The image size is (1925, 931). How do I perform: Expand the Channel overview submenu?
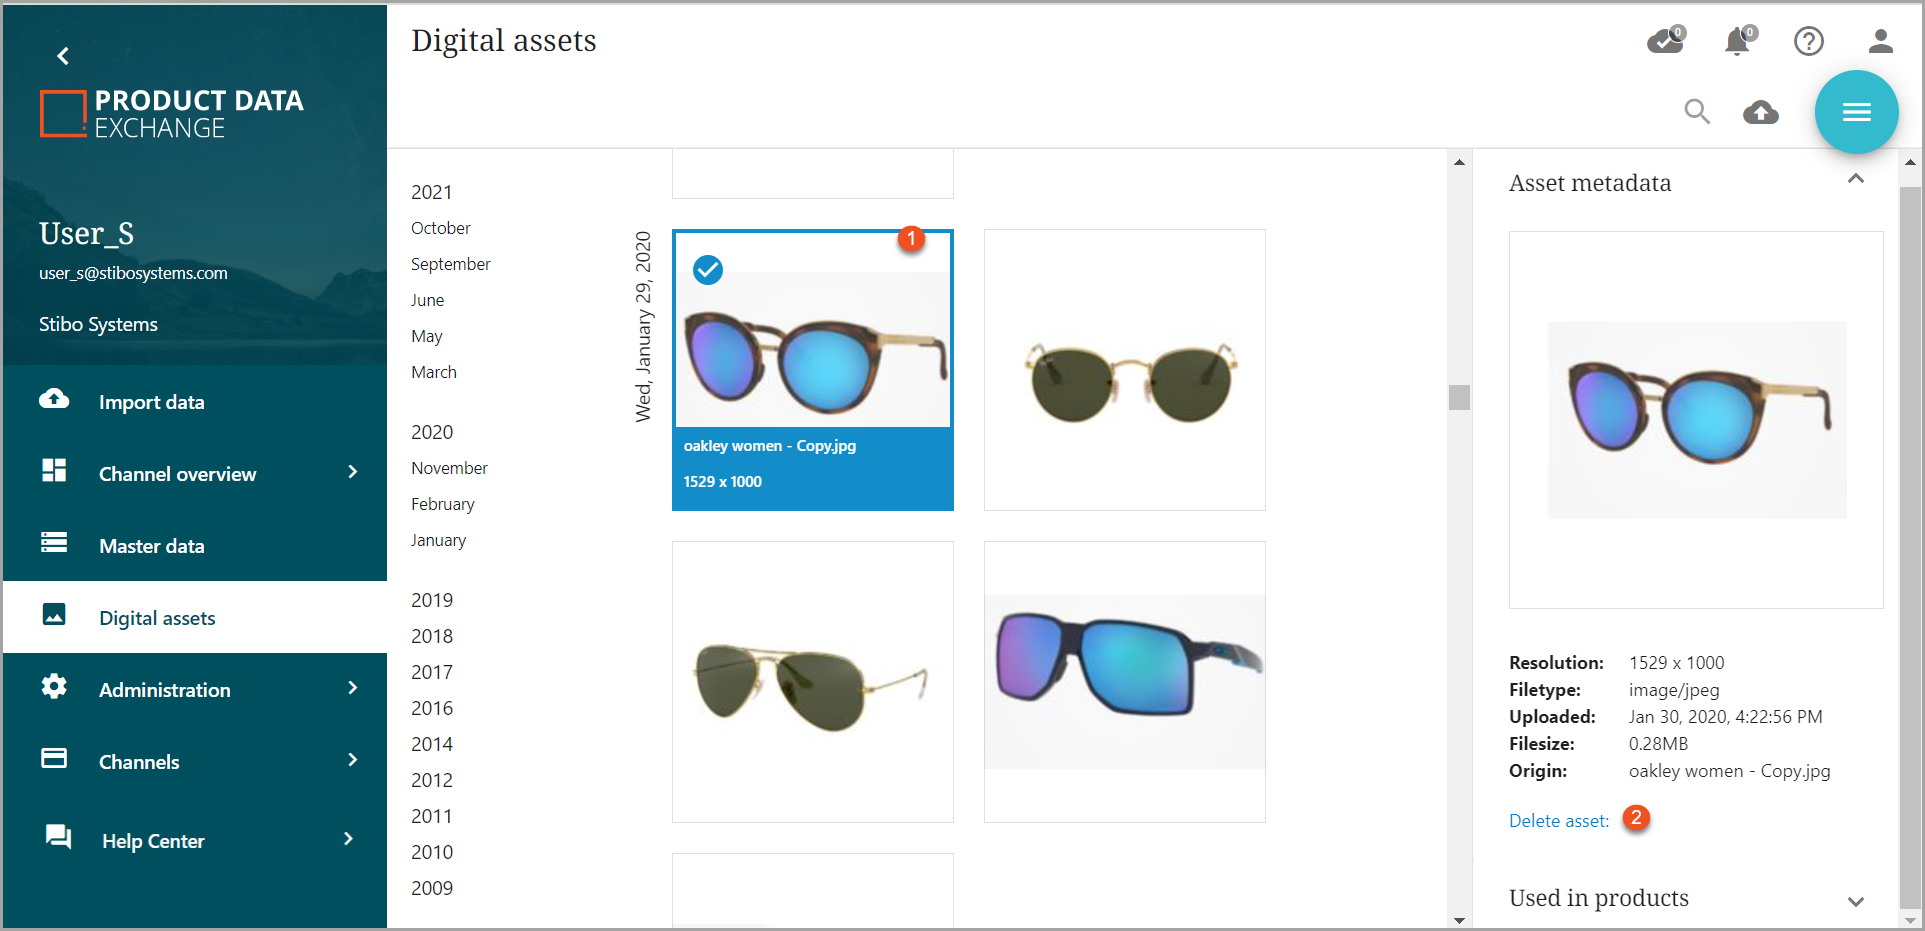[x=353, y=472]
